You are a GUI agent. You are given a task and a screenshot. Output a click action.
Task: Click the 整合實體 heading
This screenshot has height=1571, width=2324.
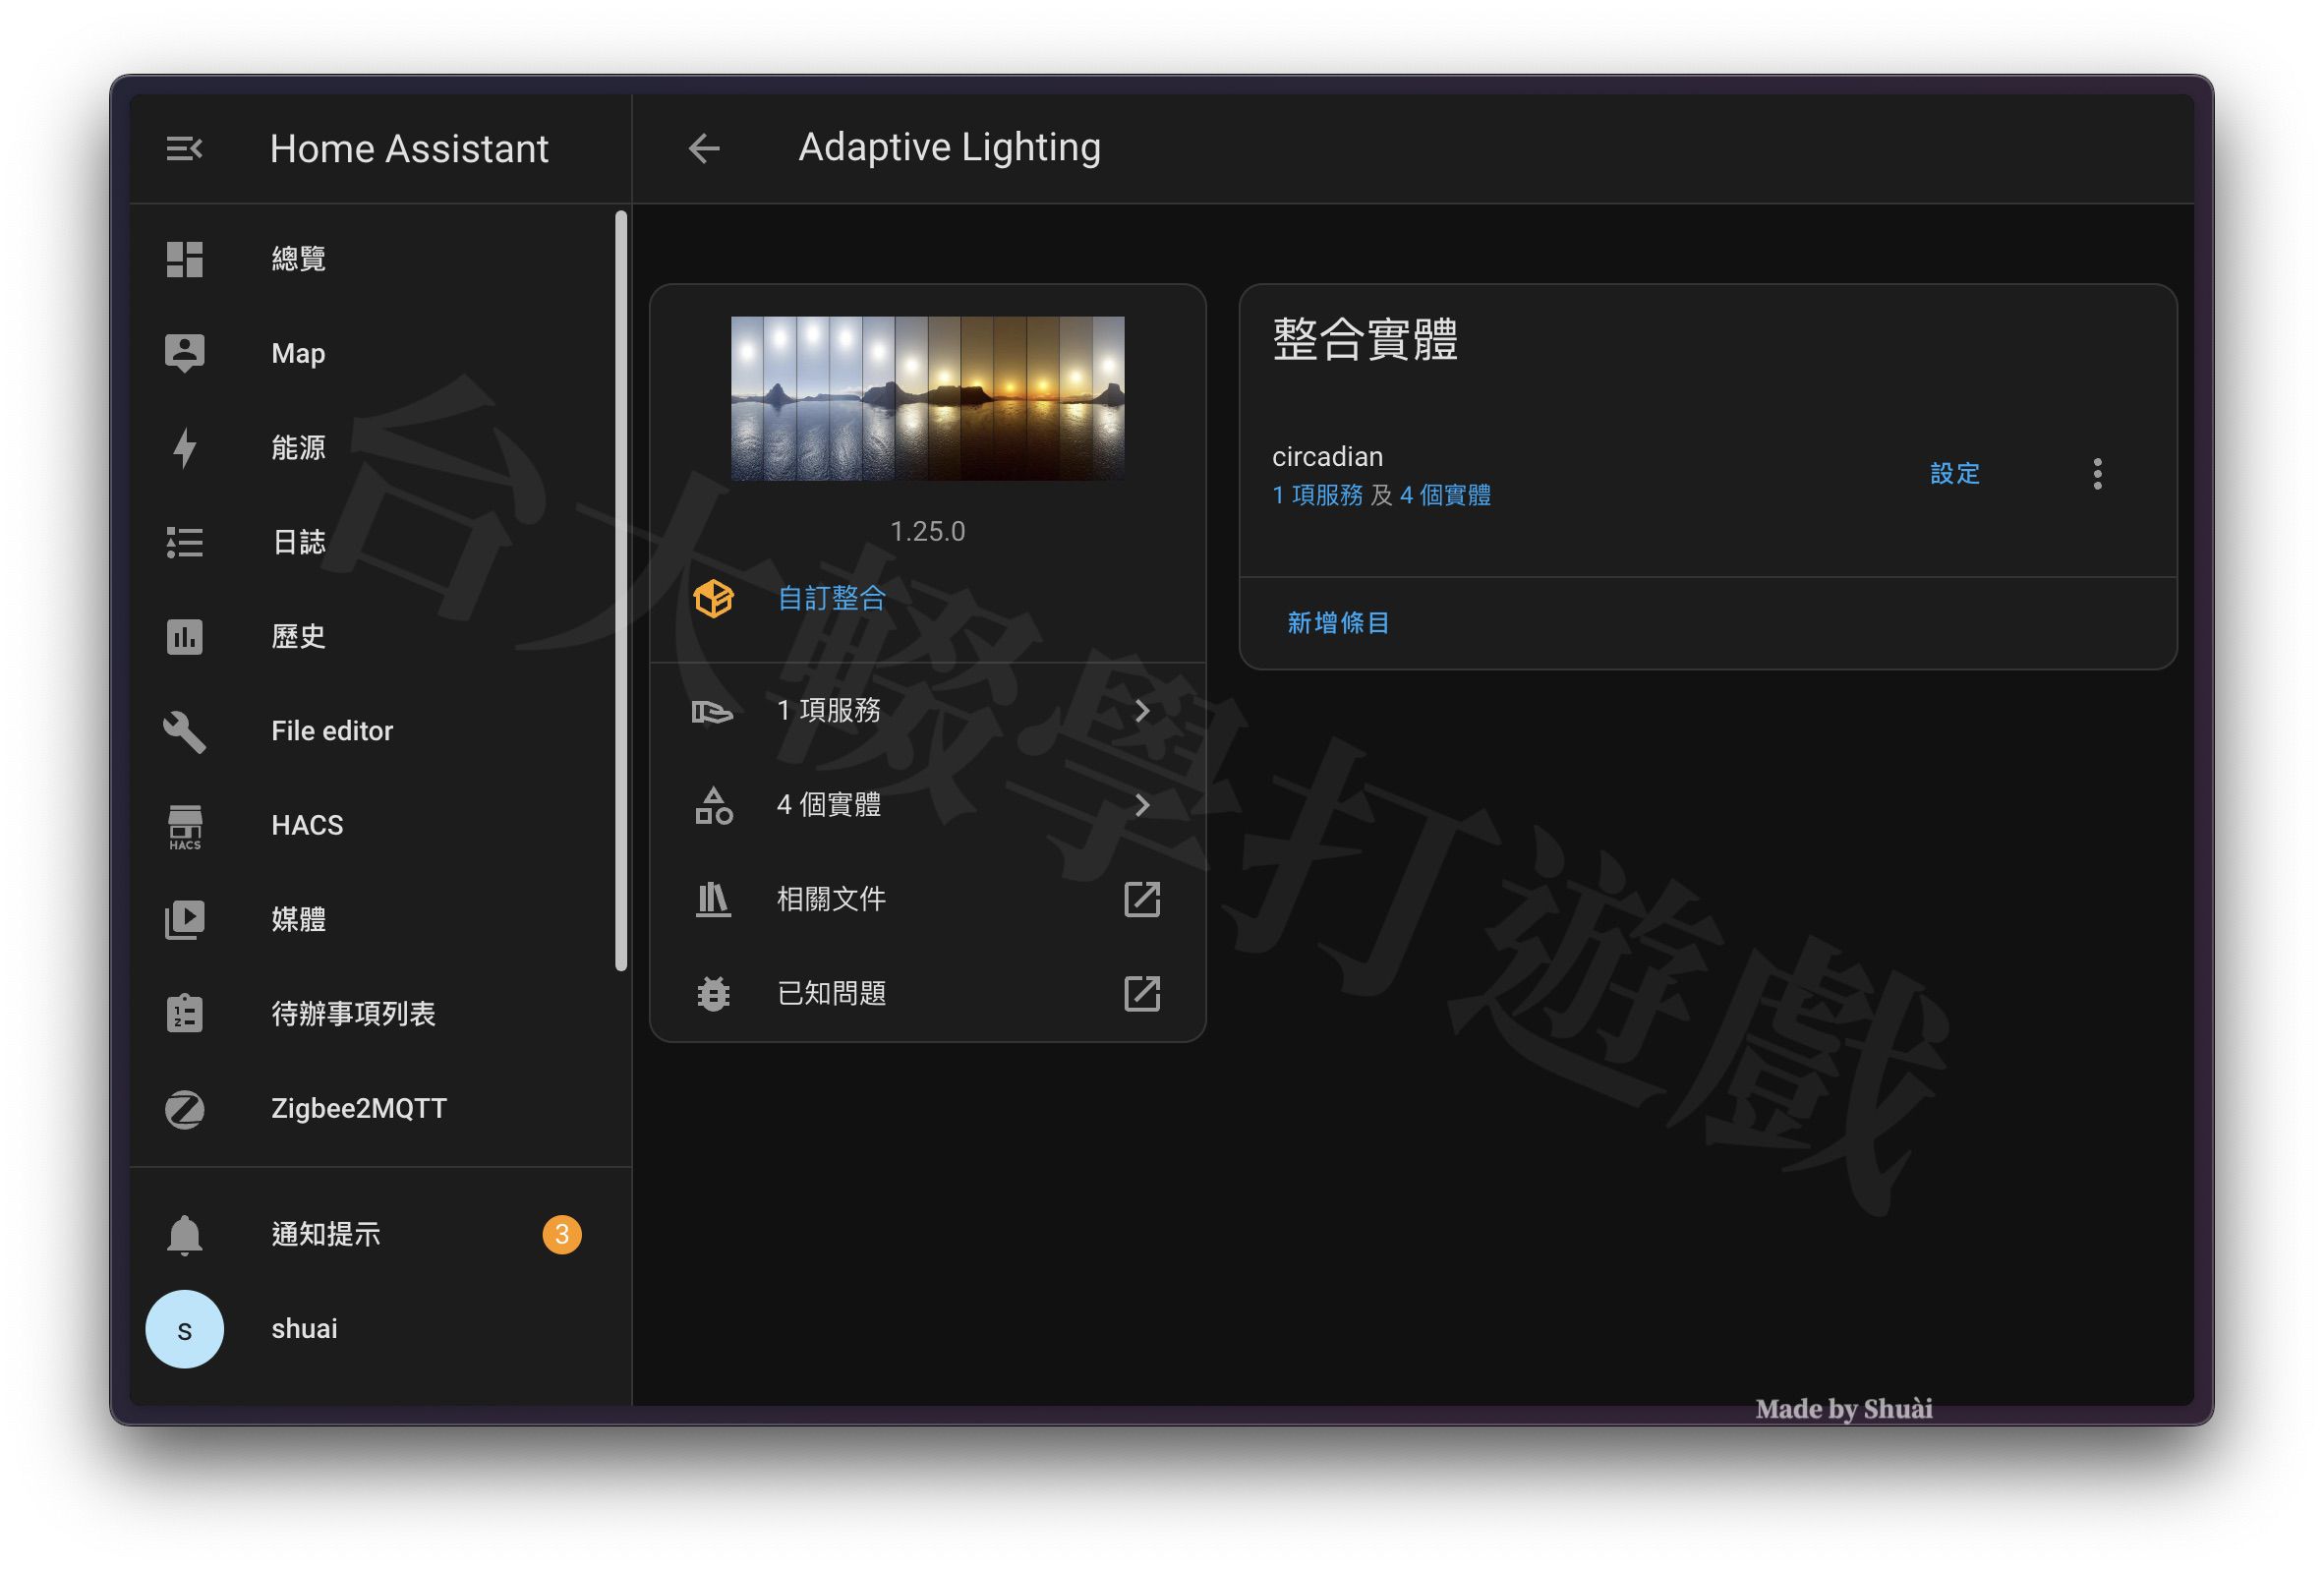1364,339
